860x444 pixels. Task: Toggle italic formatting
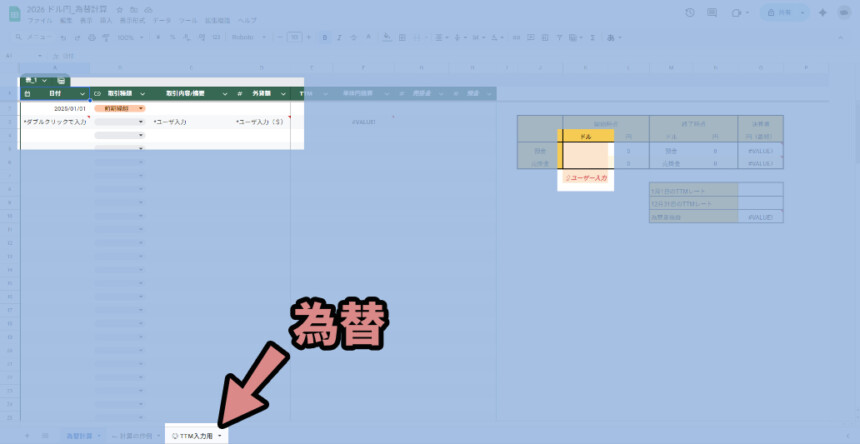339,37
